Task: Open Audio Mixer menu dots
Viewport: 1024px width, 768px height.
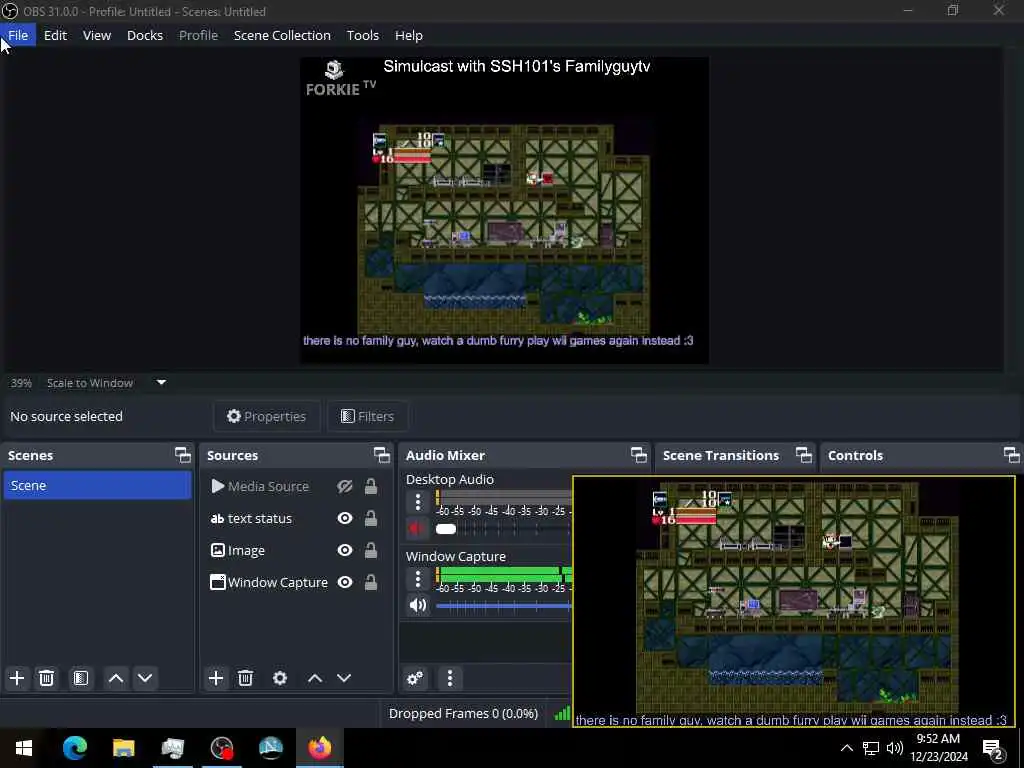Action: pos(449,678)
